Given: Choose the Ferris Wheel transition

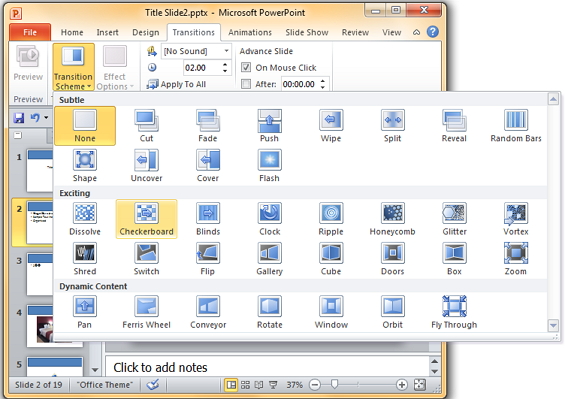Looking at the screenshot, I should coord(146,312).
